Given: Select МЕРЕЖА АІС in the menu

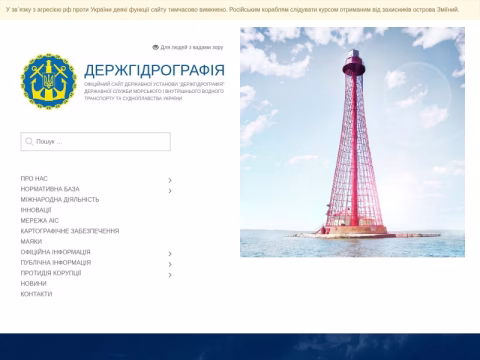Looking at the screenshot, I should click(x=40, y=221).
